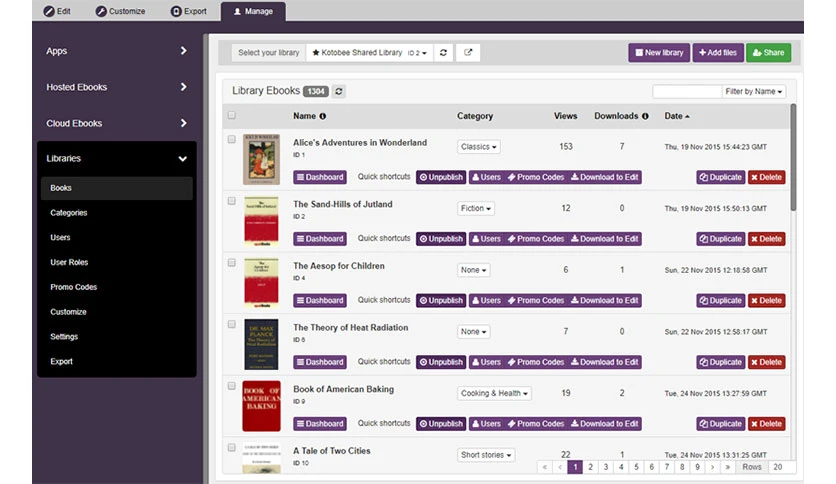This screenshot has height=484, width=836.
Task: Collapse the Libraries sidebar section
Action: tap(117, 158)
